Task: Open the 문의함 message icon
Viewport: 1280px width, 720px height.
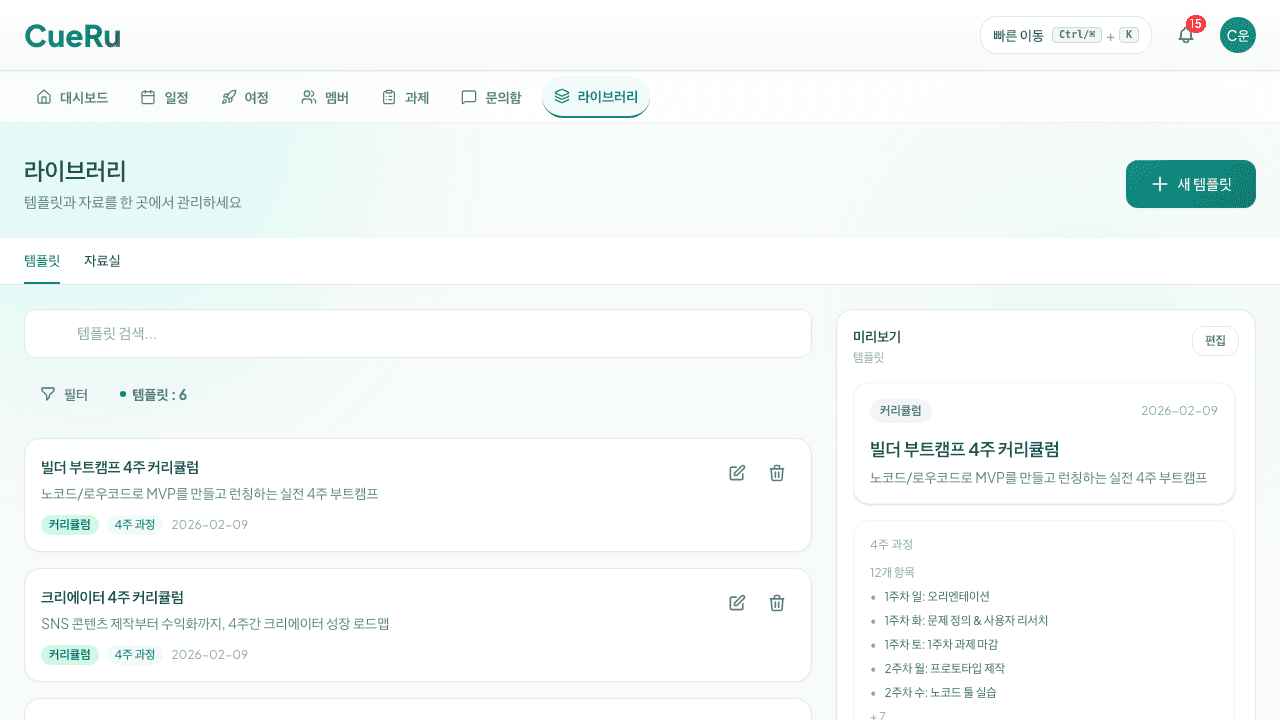Action: (468, 95)
